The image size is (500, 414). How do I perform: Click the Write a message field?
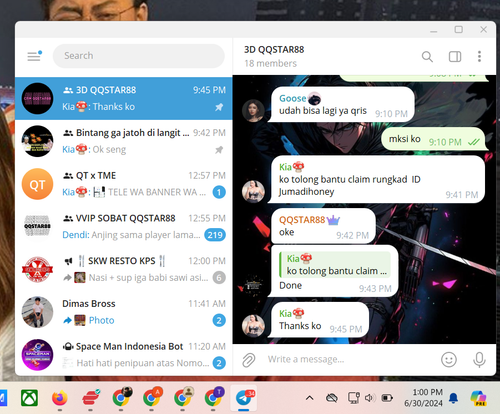350,359
